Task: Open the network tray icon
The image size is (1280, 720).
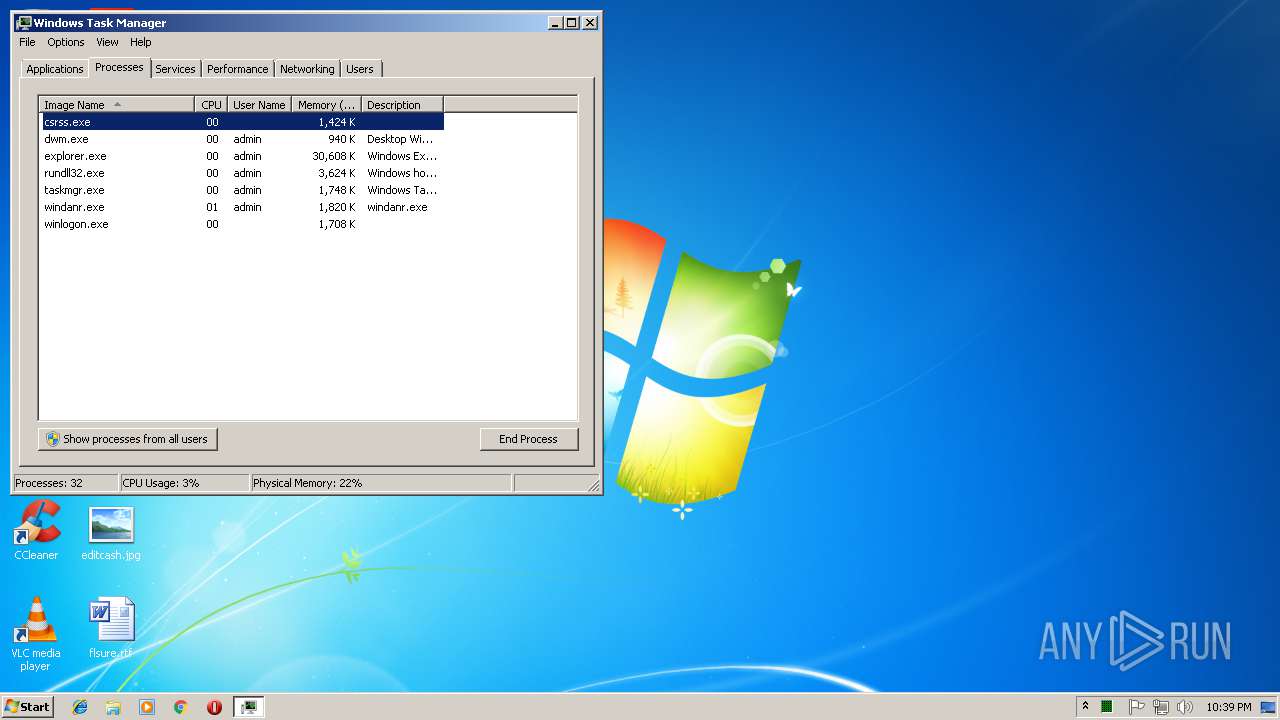Action: coord(1161,707)
